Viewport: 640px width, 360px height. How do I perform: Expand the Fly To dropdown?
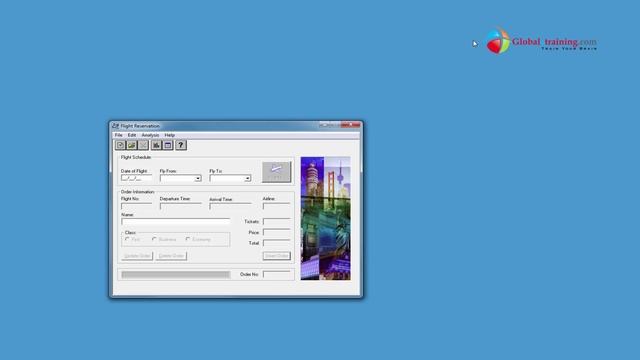pos(247,178)
